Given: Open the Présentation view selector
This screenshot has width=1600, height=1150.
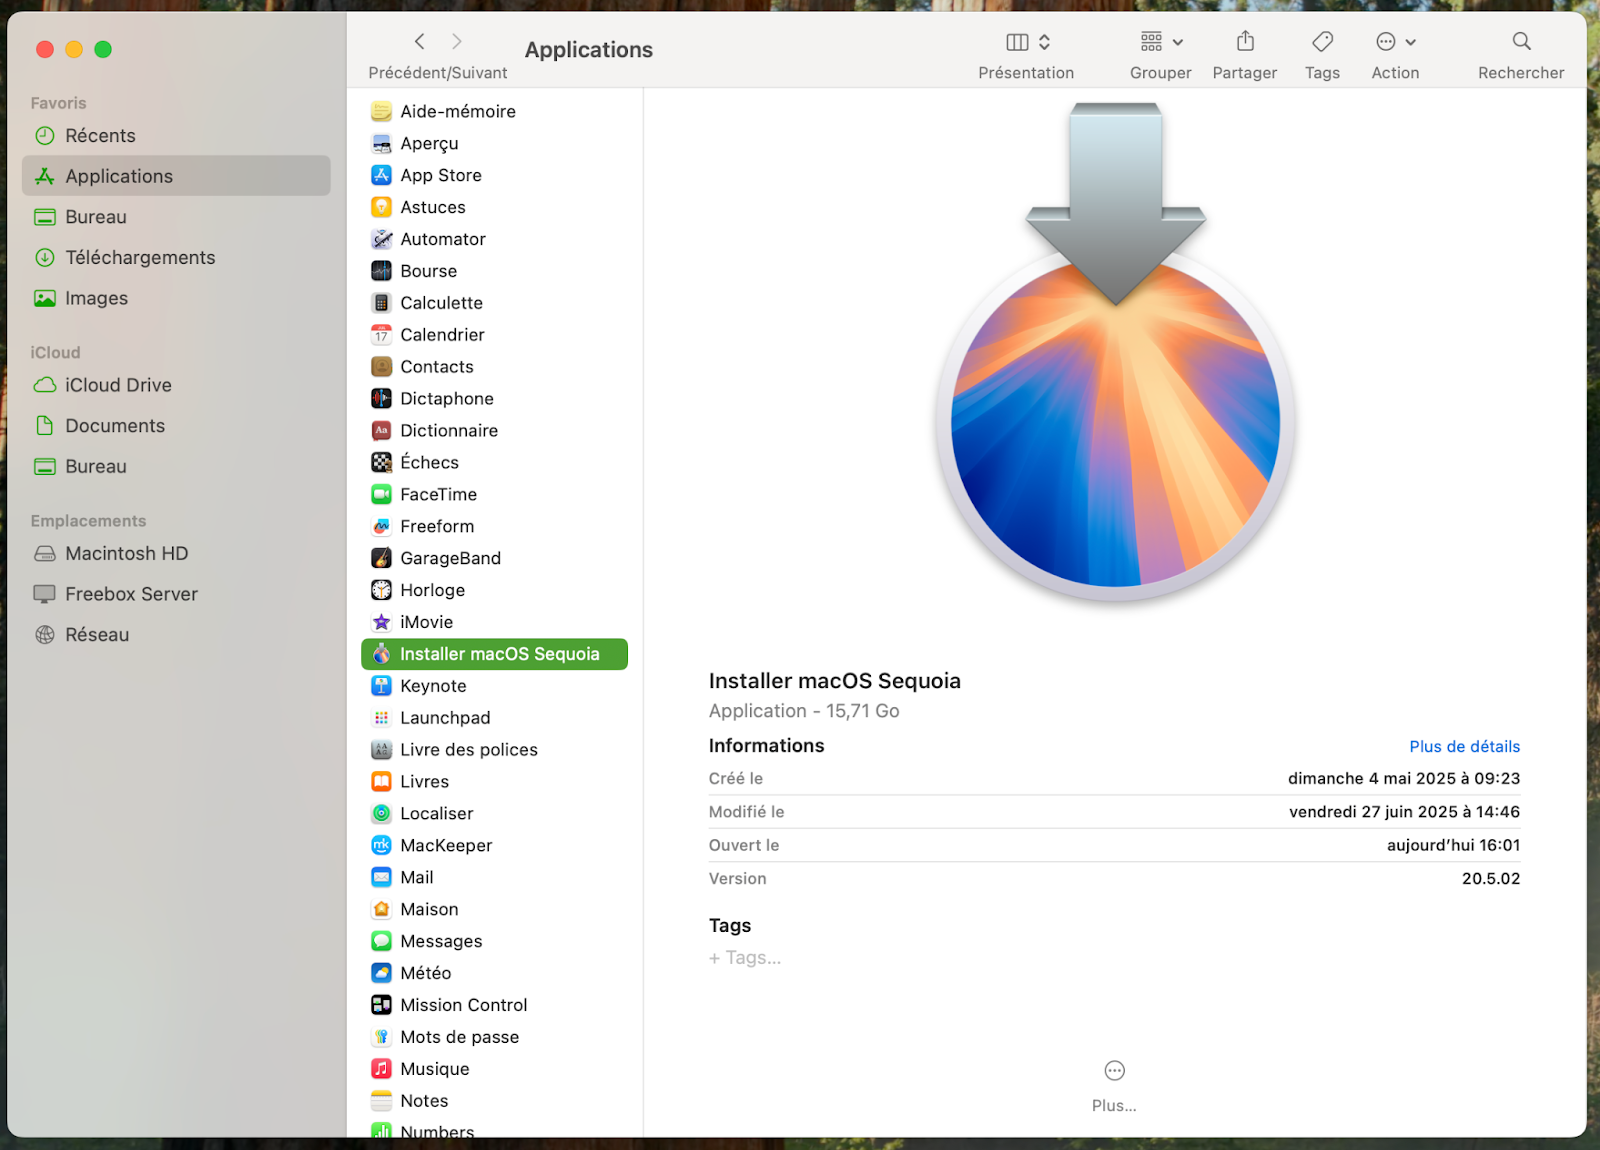Looking at the screenshot, I should (x=1025, y=42).
